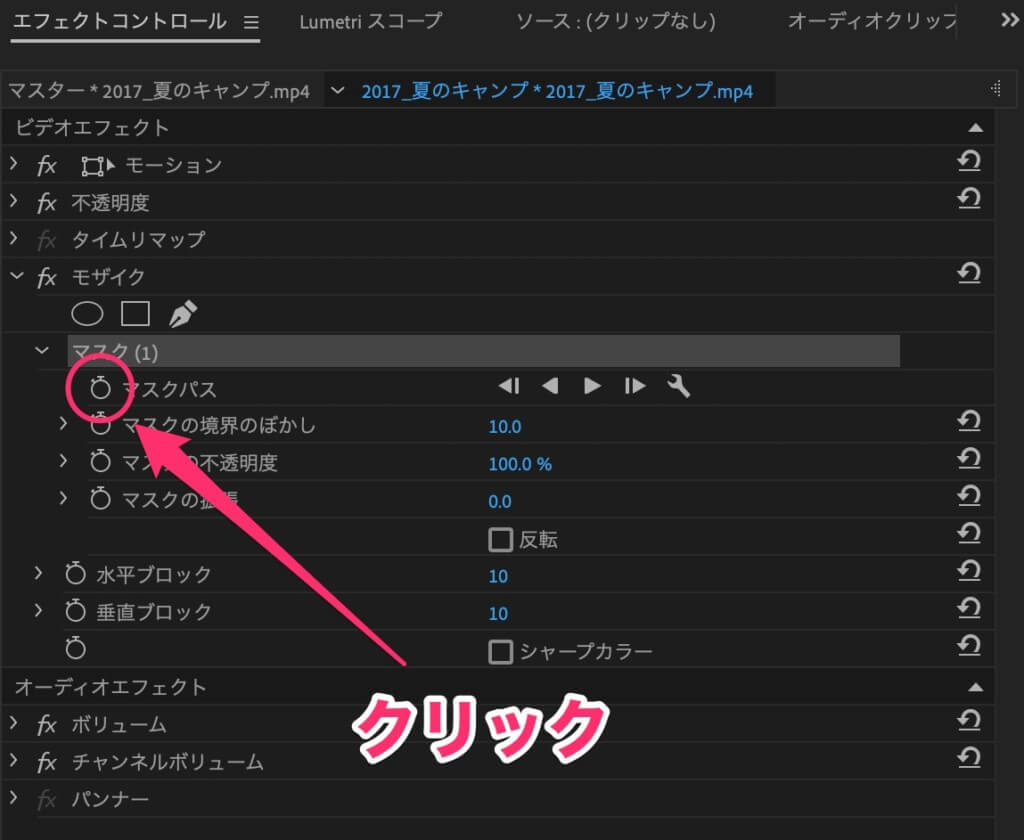Click the マスクの境界のぼかし value 10.0
1024x840 pixels.
tap(505, 427)
